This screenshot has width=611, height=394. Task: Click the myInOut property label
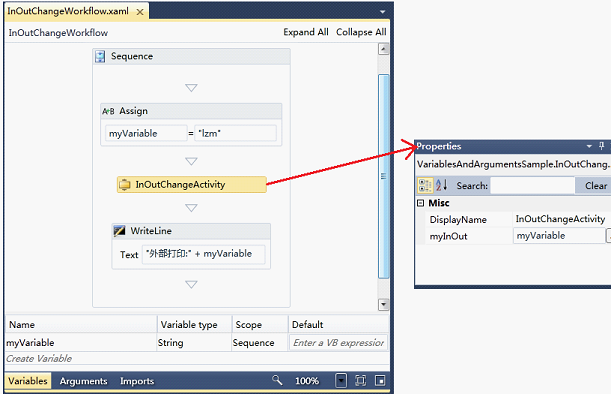(448, 236)
